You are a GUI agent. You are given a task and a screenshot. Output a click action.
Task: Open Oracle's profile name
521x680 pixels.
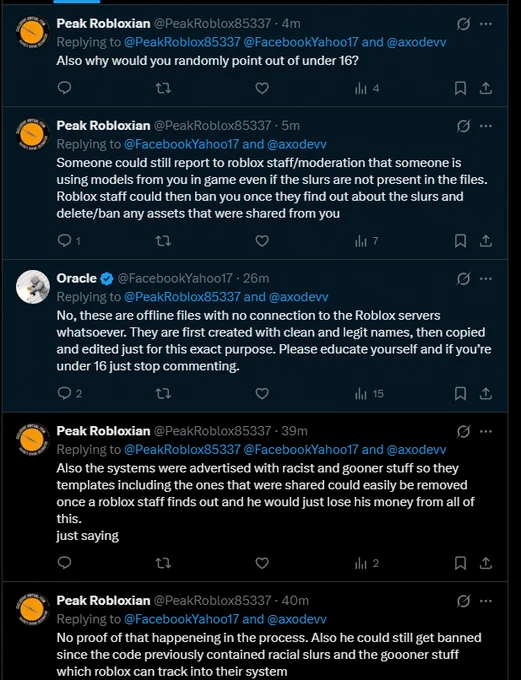[x=76, y=278]
